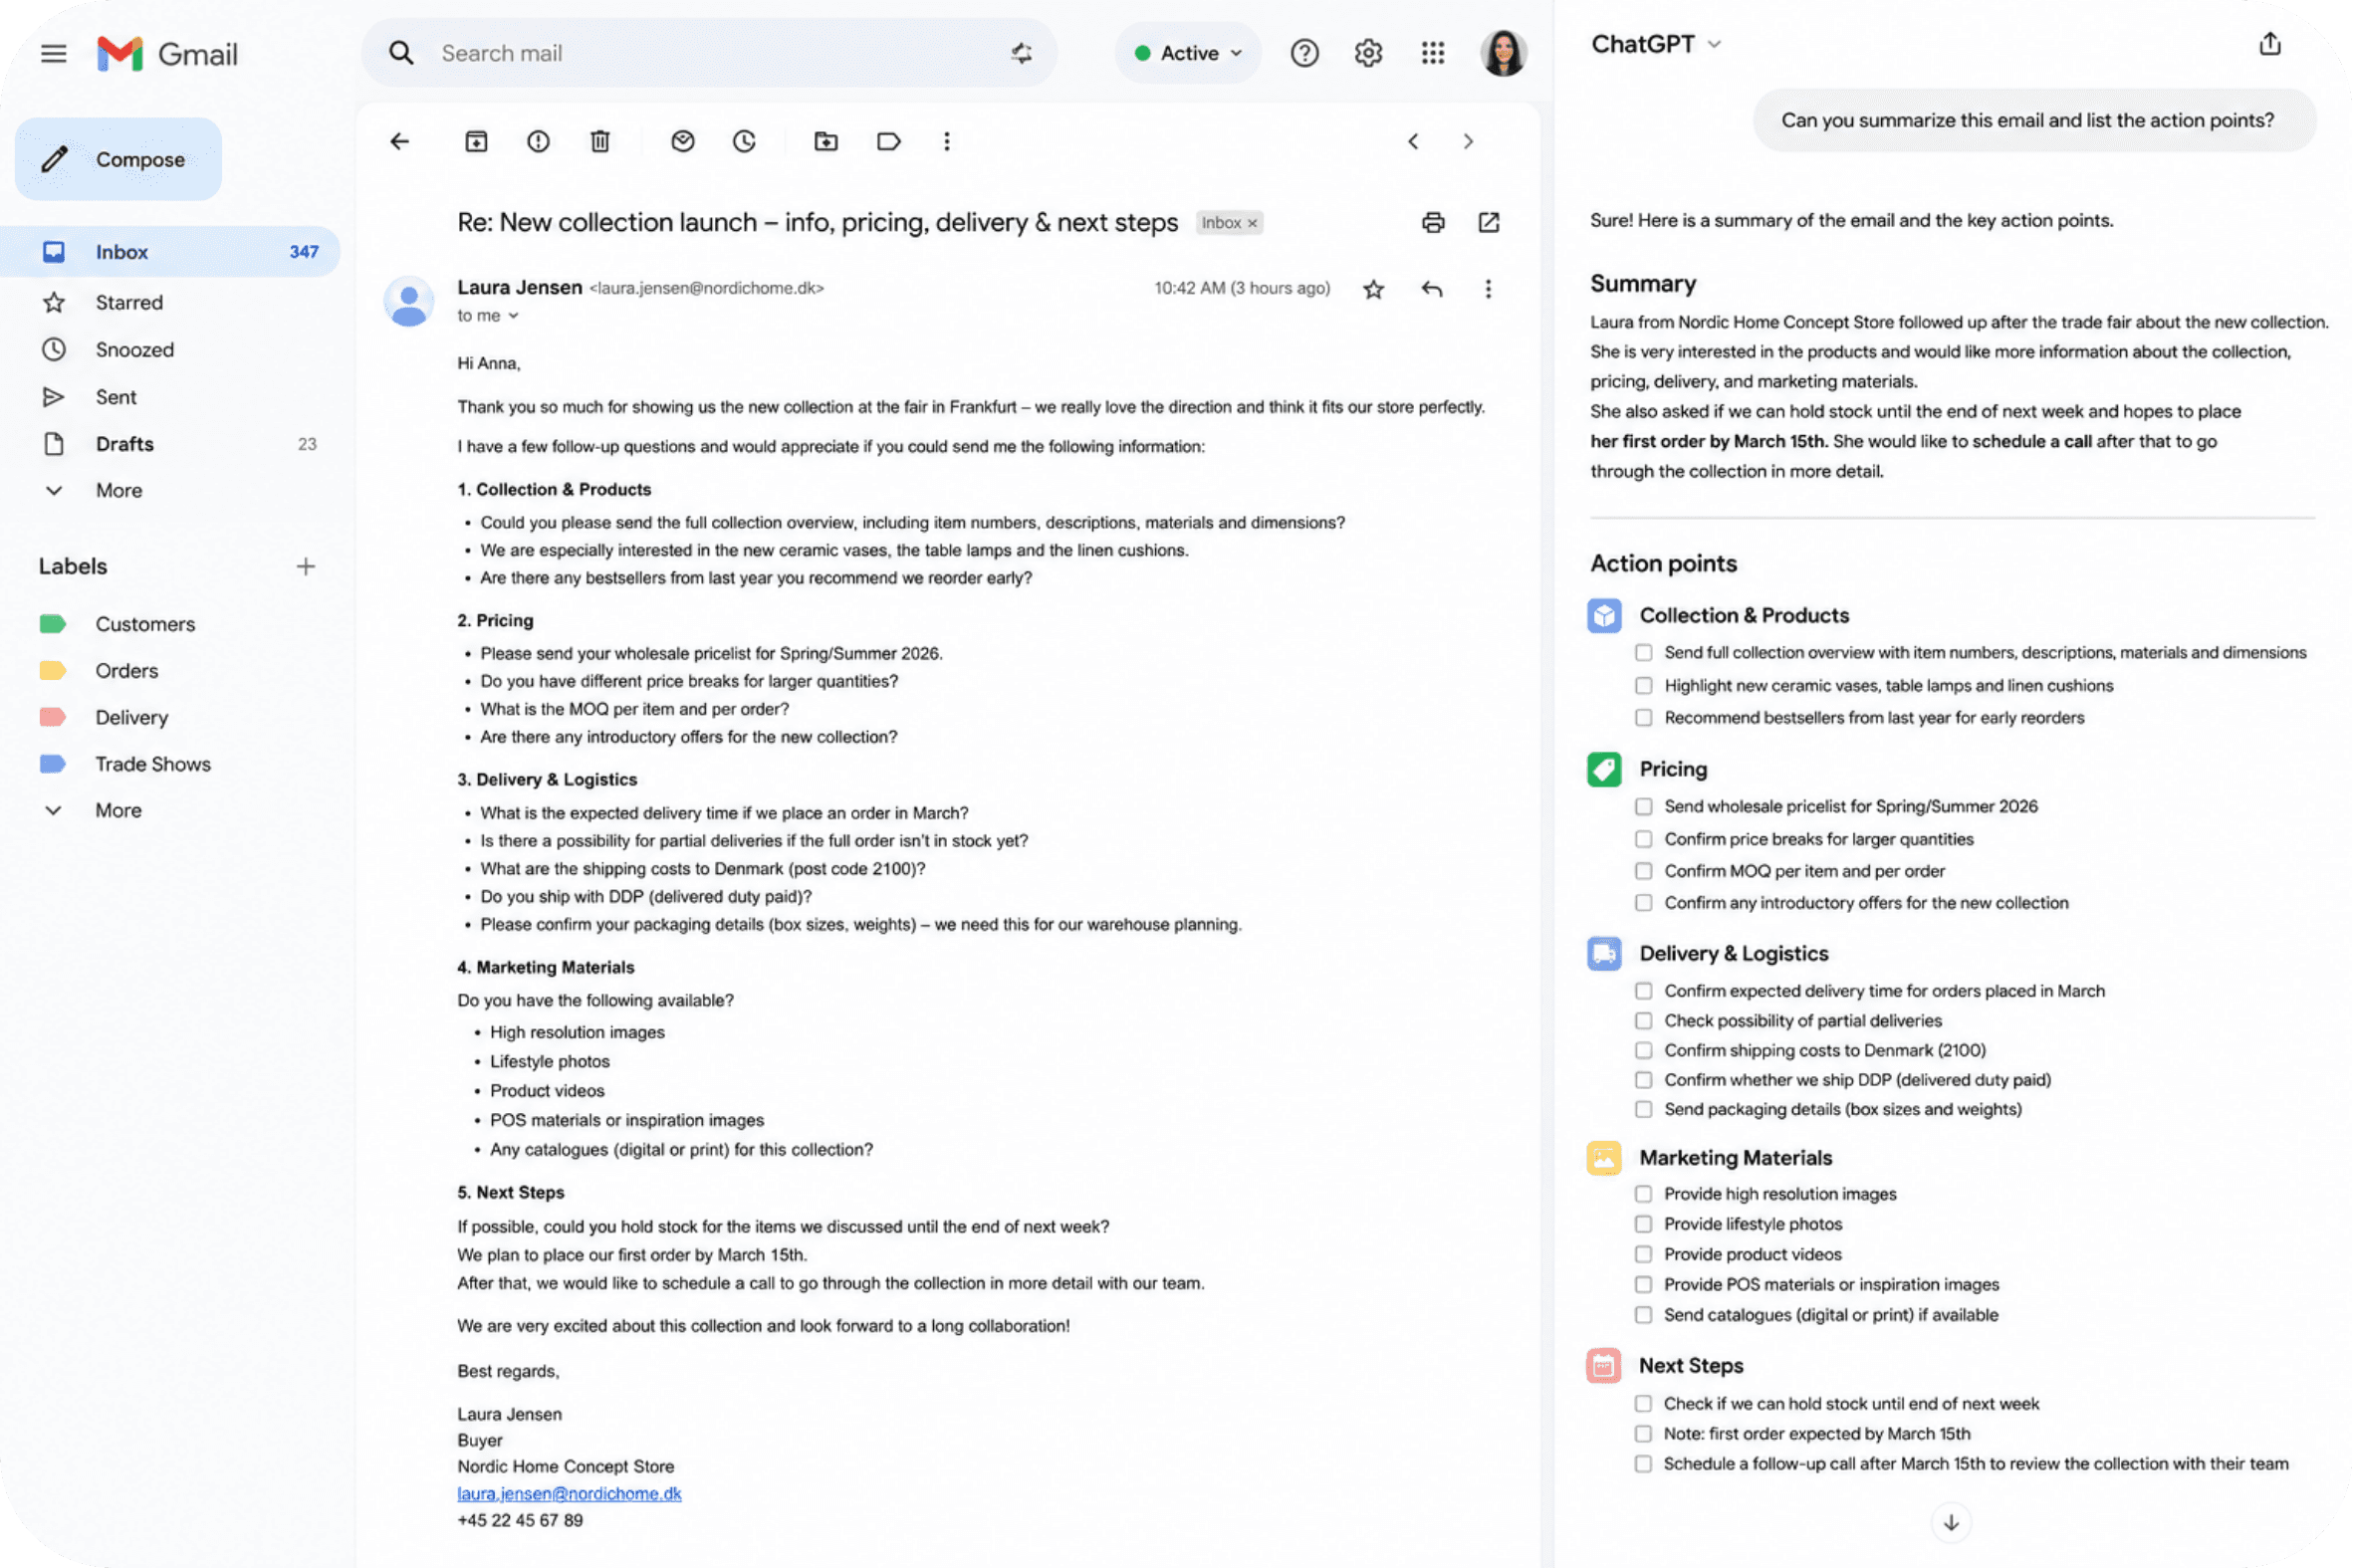This screenshot has height=1568, width=2353.
Task: Apply a label using label icon
Action: (889, 141)
